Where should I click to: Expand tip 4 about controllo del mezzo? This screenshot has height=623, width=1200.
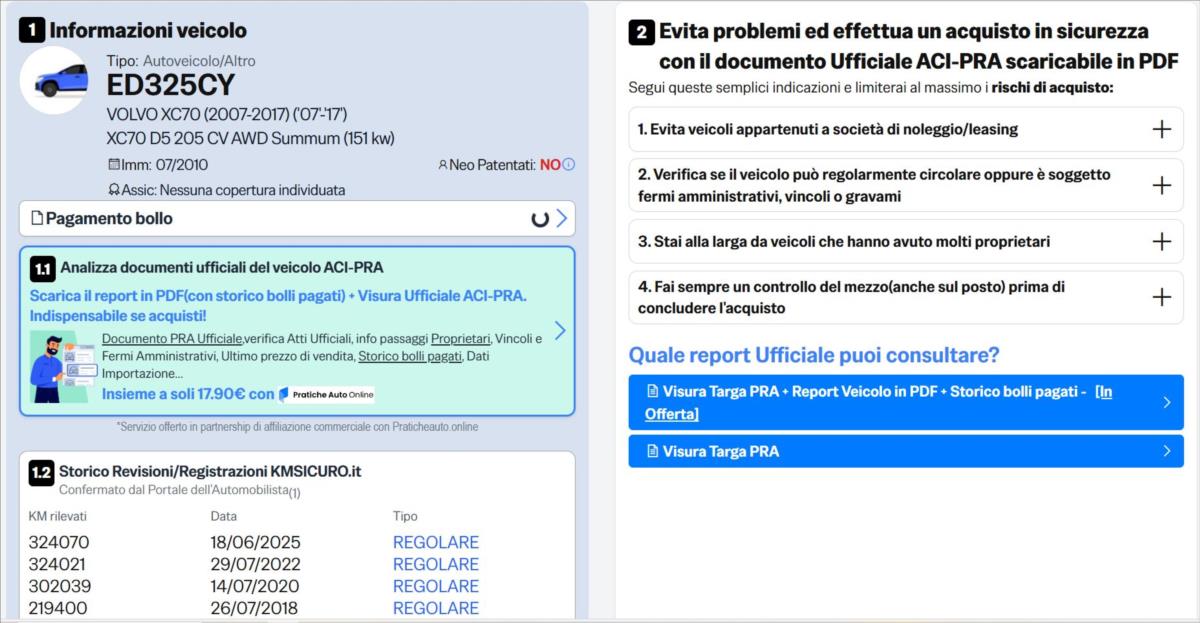(x=1161, y=297)
